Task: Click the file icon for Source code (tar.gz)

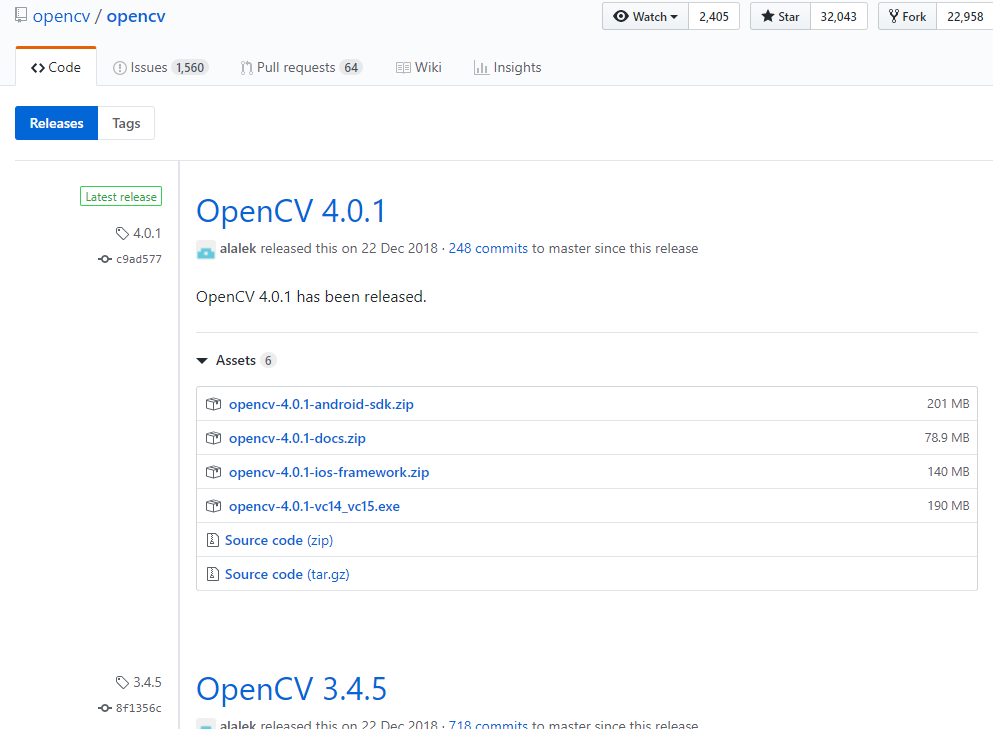Action: tap(213, 574)
